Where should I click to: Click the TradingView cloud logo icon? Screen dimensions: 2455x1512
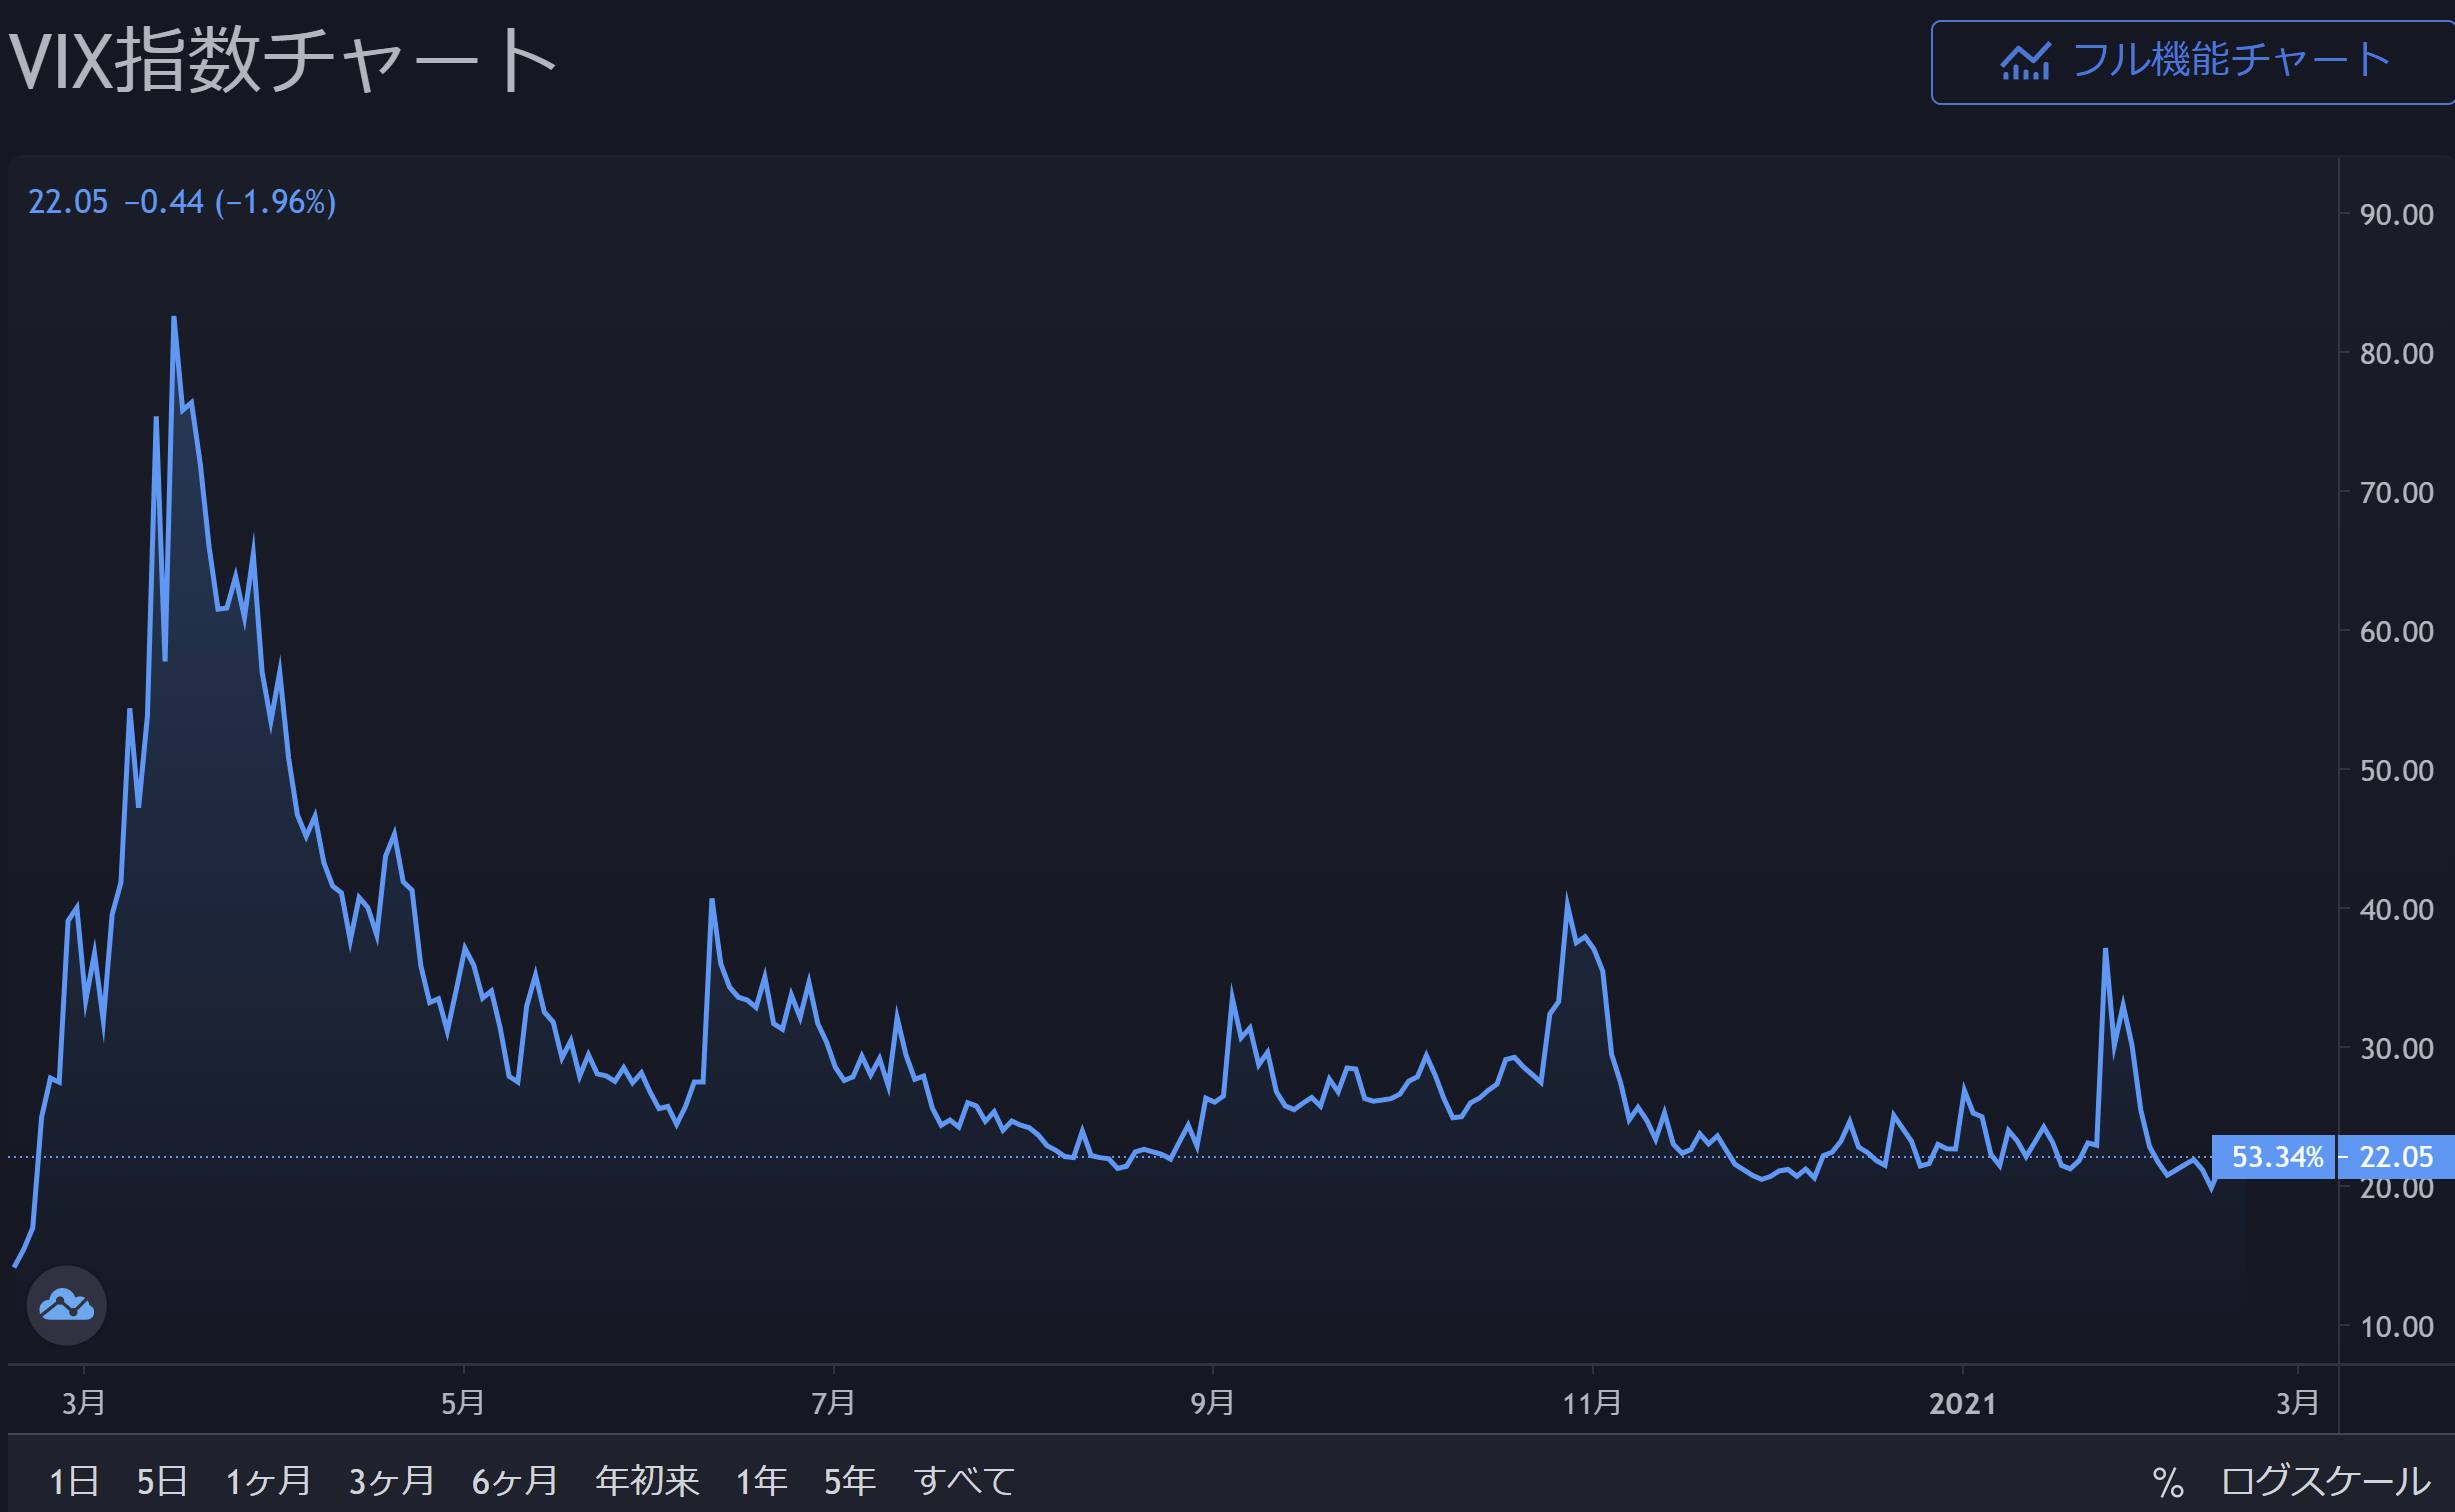click(66, 1305)
